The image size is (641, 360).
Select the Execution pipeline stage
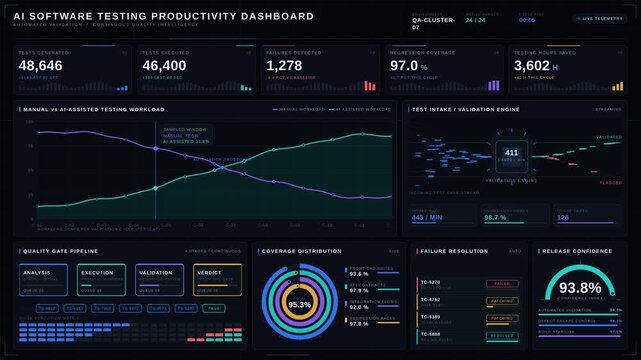pyautogui.click(x=101, y=280)
